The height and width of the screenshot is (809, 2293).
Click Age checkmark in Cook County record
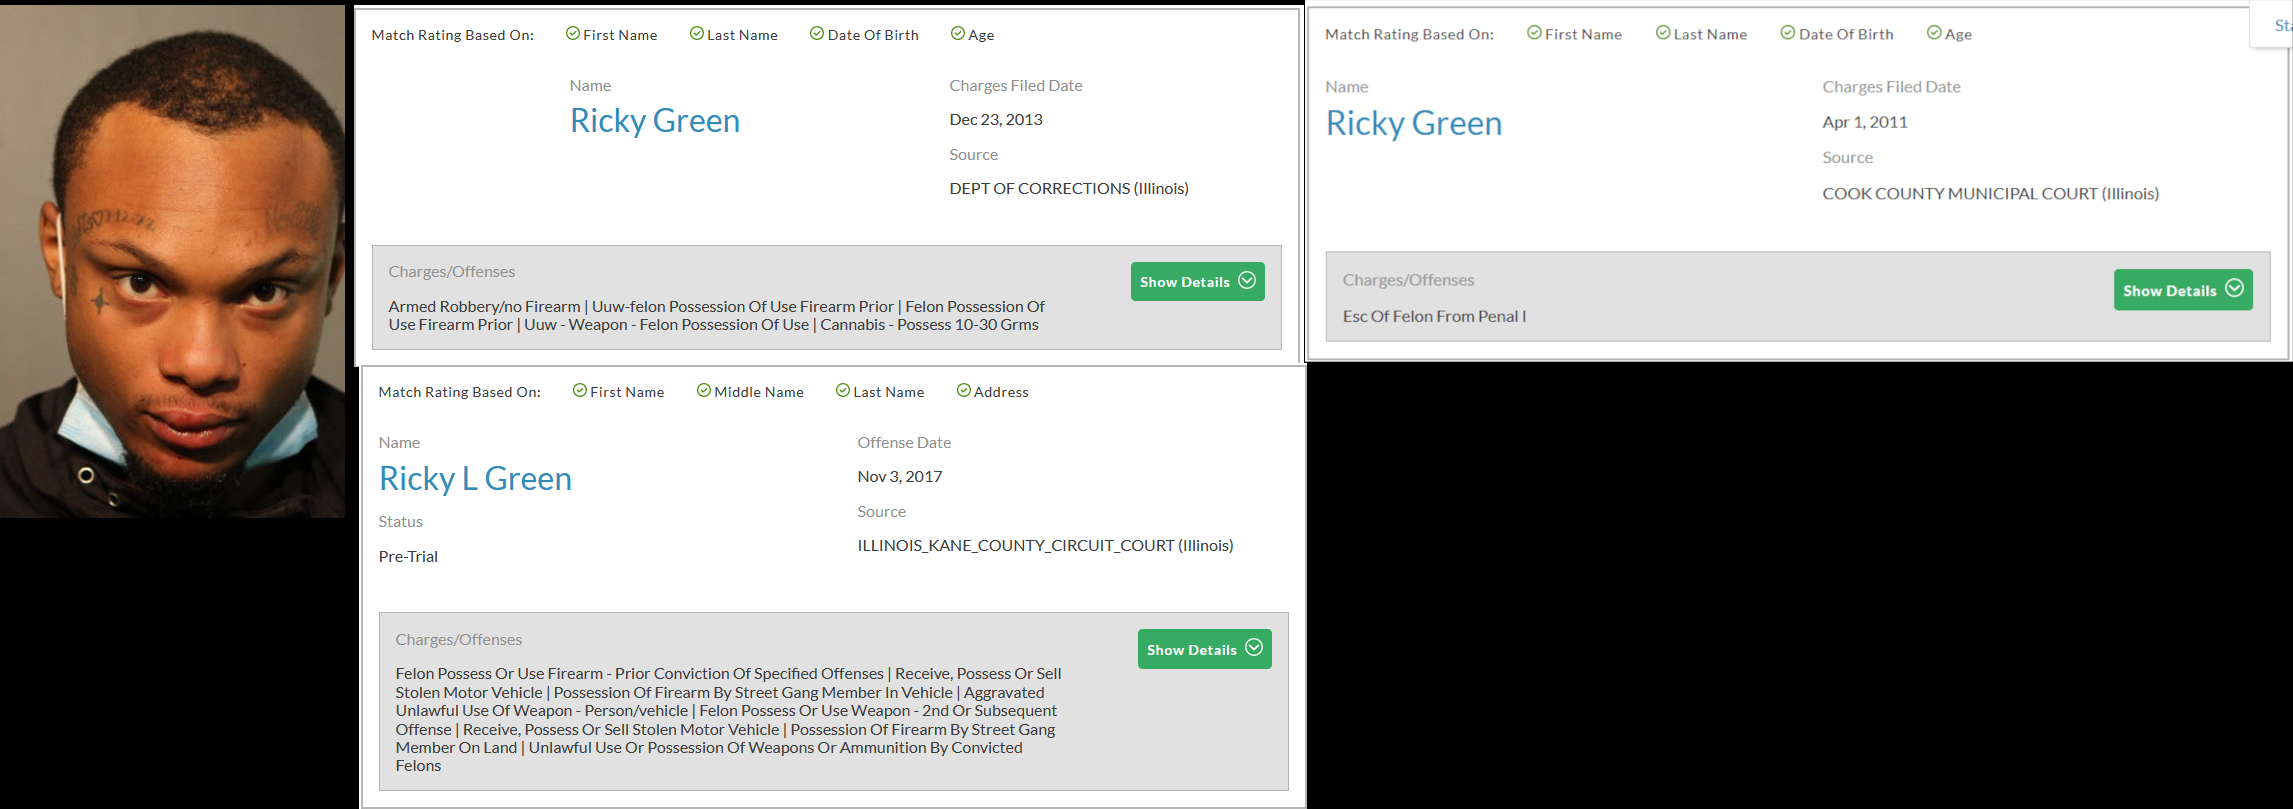pos(1934,33)
